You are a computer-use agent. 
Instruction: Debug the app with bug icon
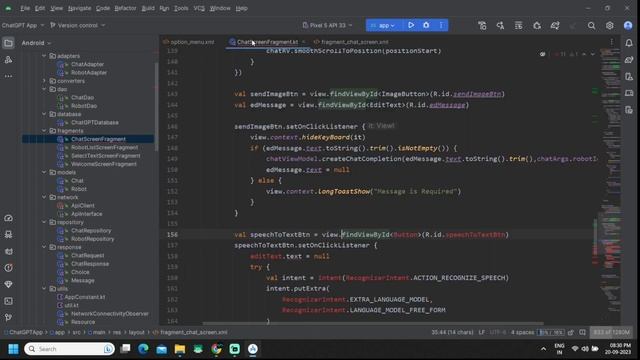(426, 25)
